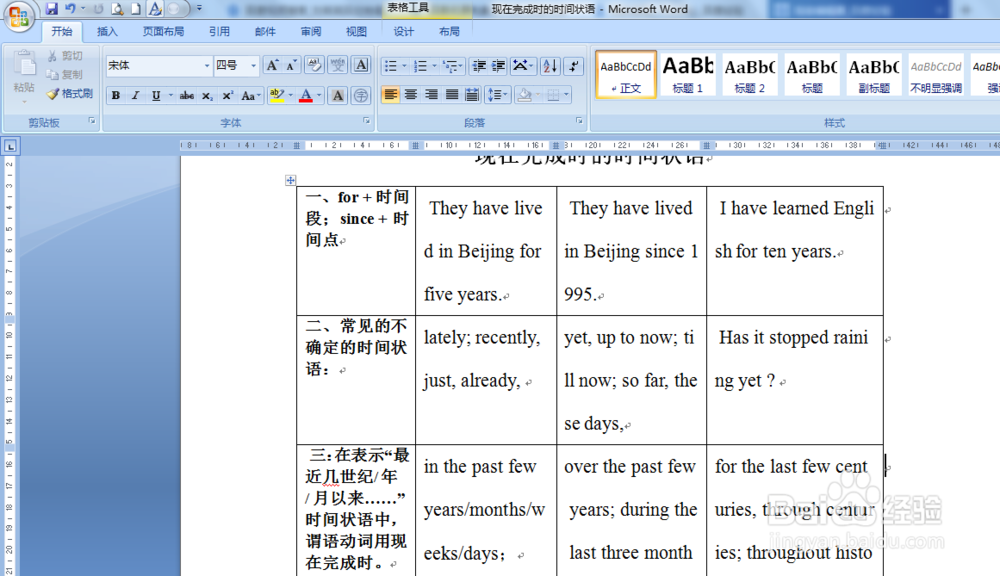Open the 设计 tab under 表格工具

tap(404, 31)
